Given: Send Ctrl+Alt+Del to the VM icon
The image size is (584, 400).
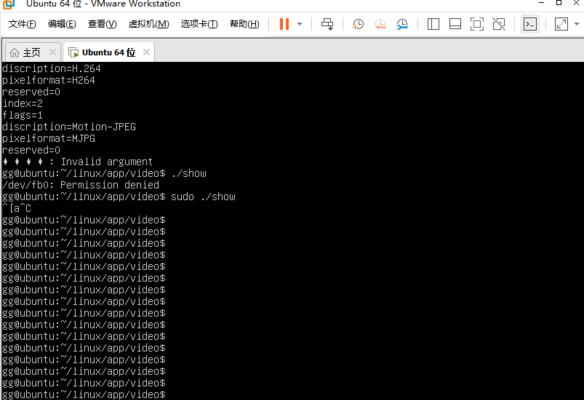Looking at the screenshot, I should 327,24.
